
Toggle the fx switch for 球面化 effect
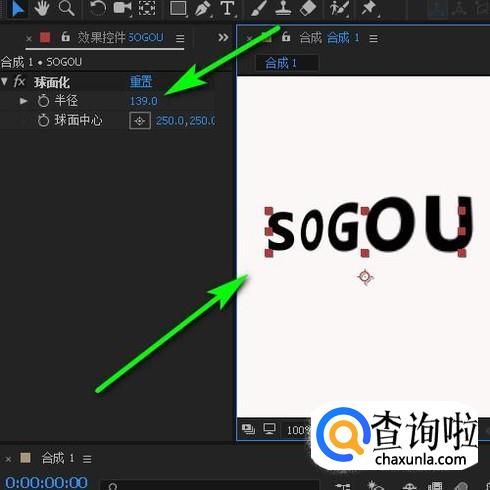19,81
